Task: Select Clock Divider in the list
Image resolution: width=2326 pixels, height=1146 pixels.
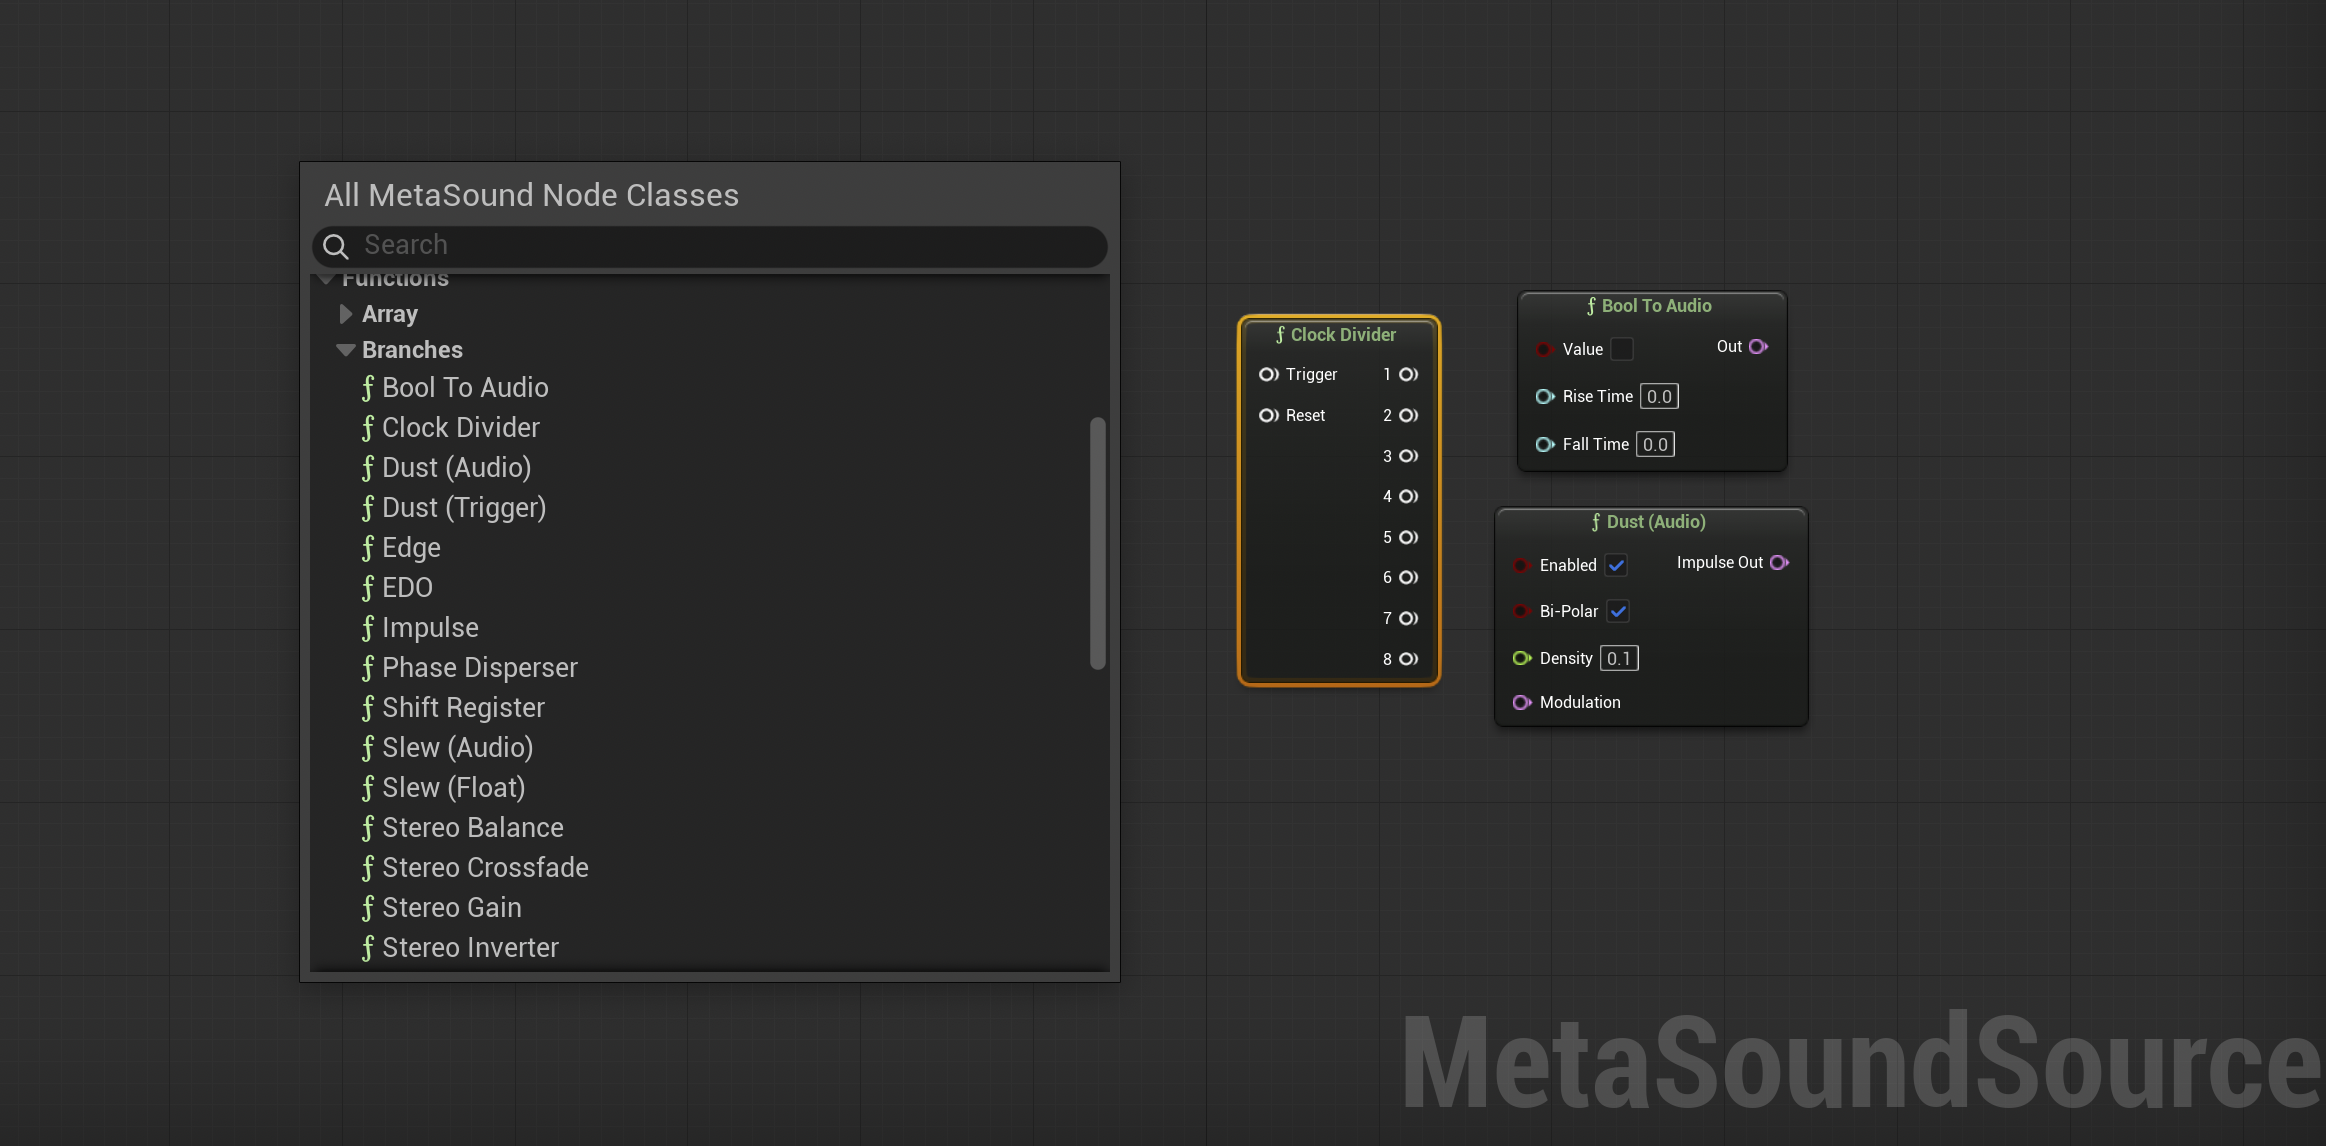Action: click(460, 428)
